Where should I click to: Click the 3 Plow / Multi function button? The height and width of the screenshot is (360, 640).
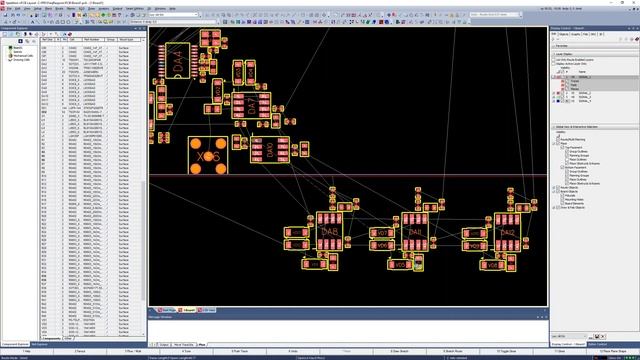[133, 351]
